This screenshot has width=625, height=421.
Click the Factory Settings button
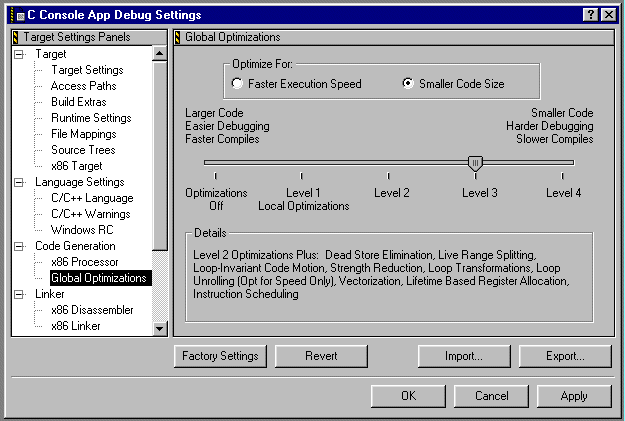[x=220, y=356]
